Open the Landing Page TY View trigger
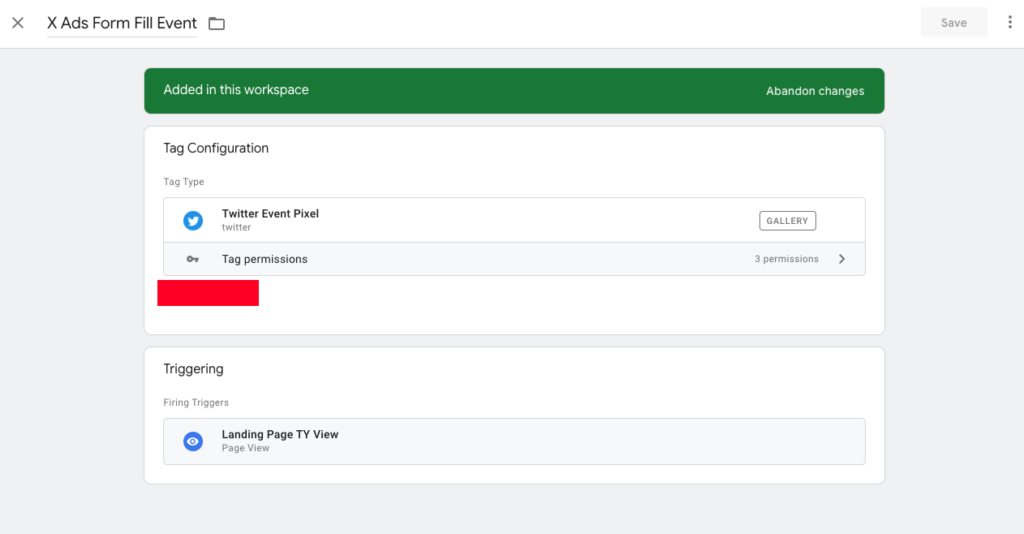Viewport: 1024px width, 534px height. tap(514, 441)
